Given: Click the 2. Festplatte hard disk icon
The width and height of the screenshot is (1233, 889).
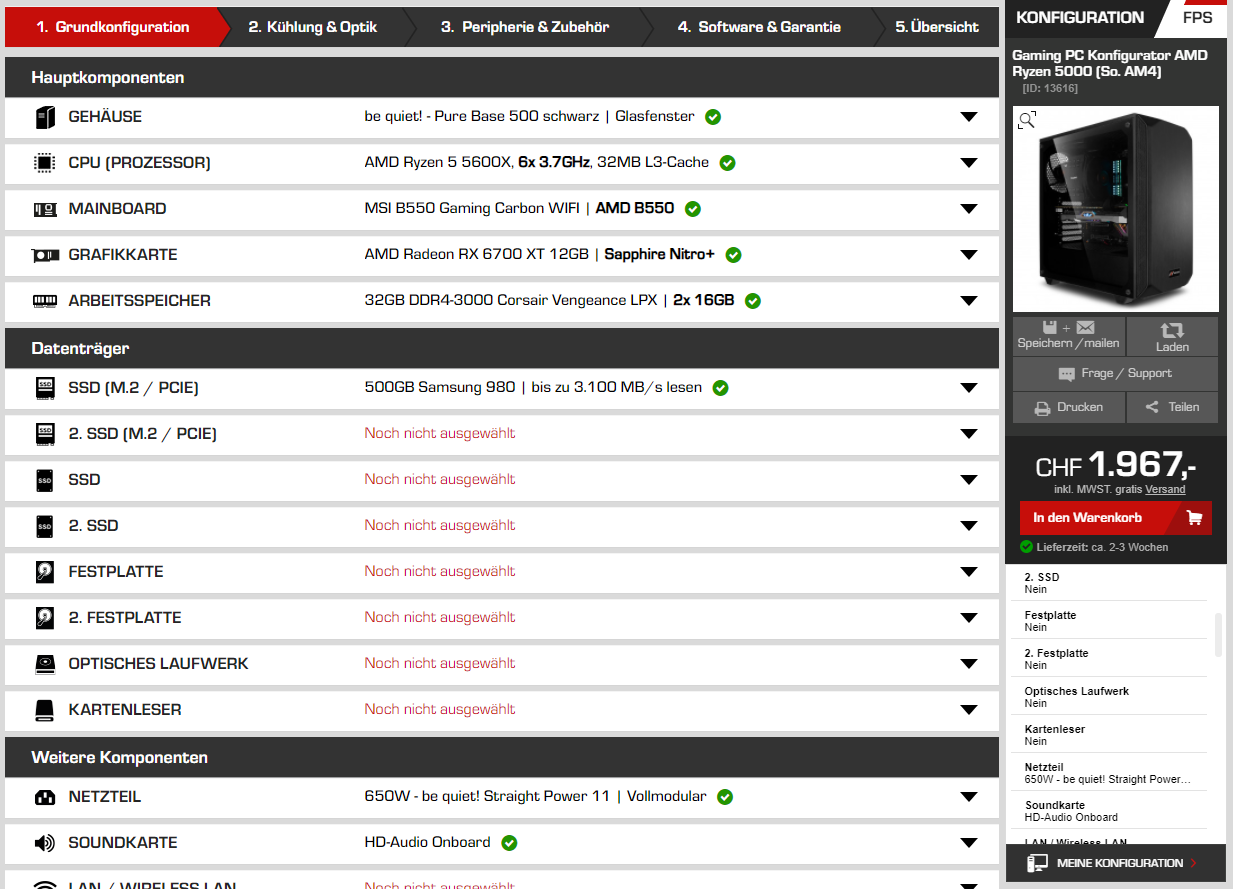Looking at the screenshot, I should (45, 618).
